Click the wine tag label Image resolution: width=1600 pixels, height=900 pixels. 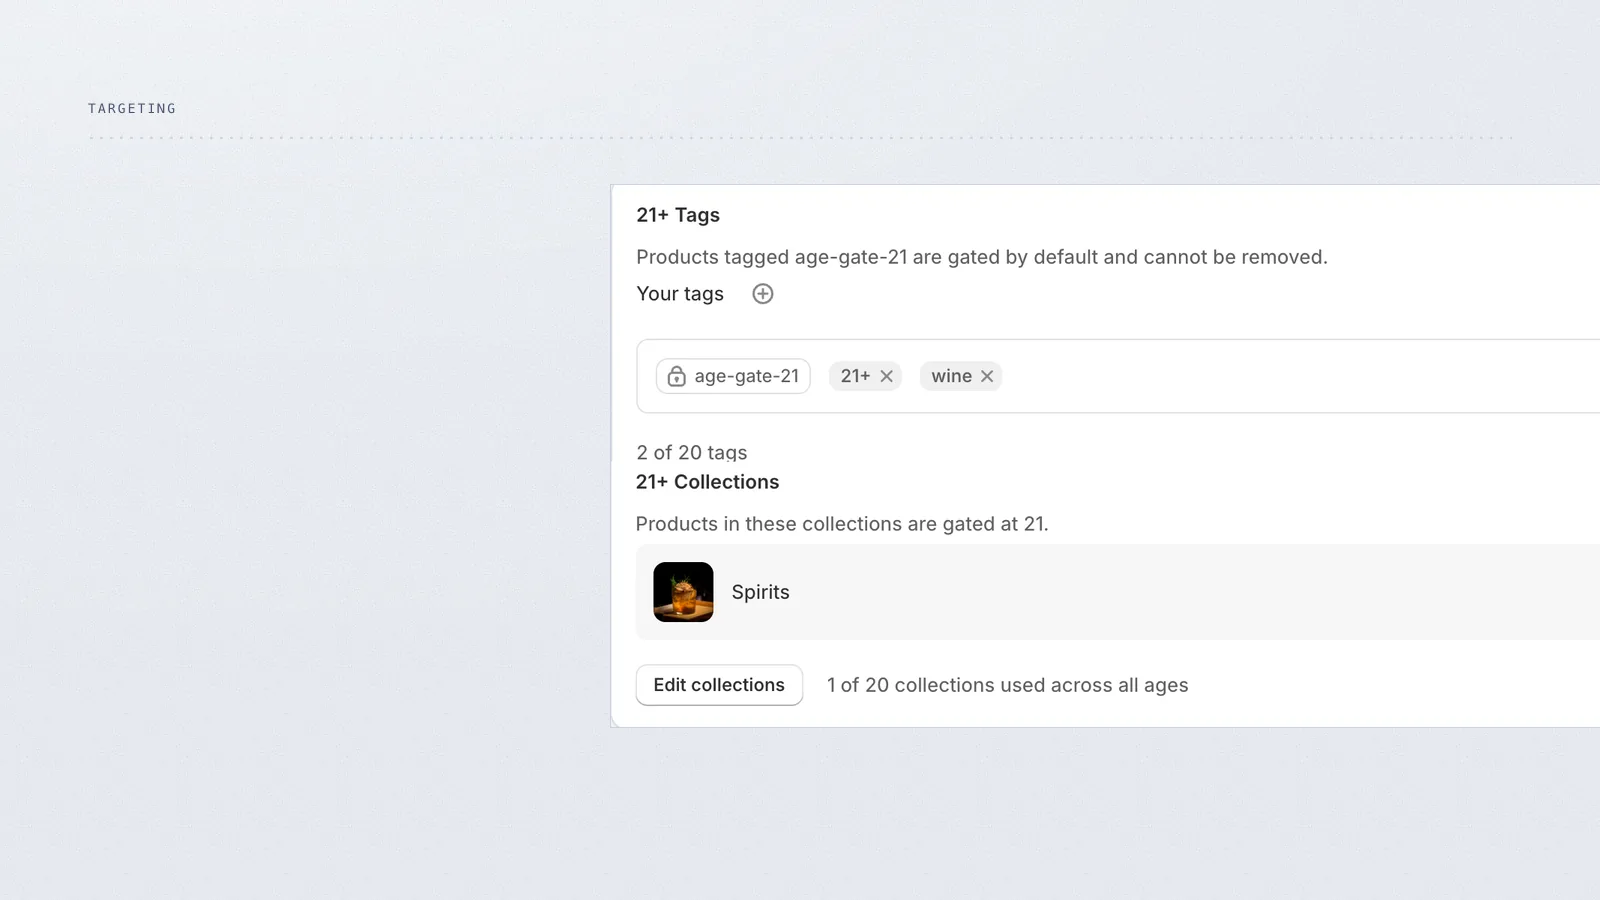click(951, 376)
